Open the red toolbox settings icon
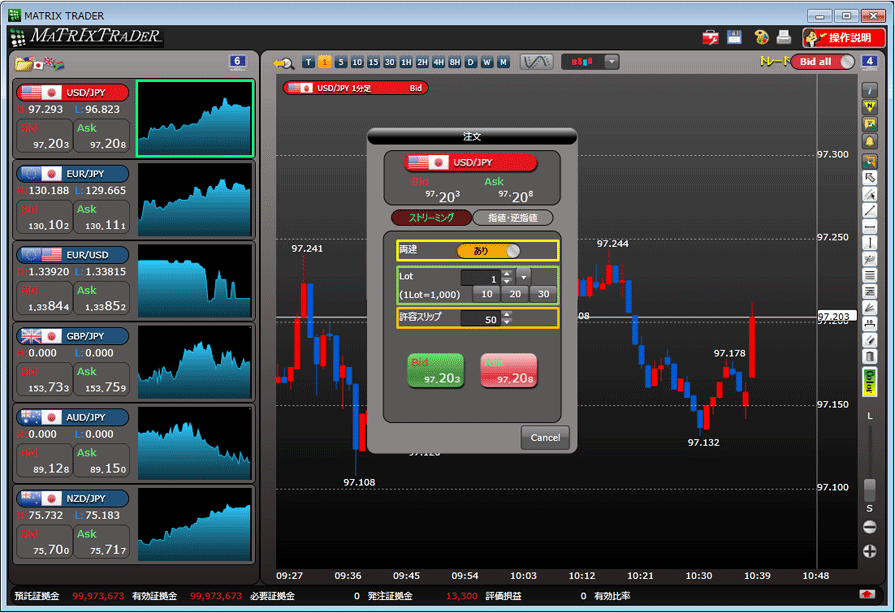 coord(710,38)
